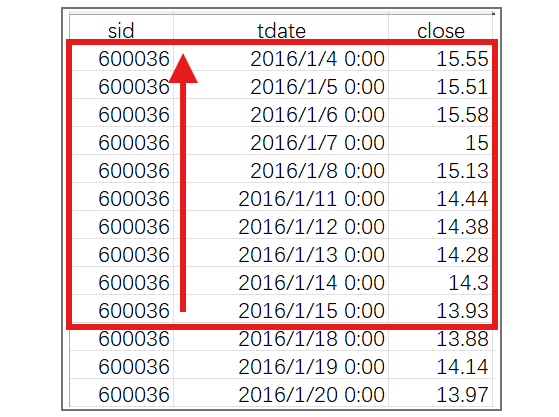This screenshot has width=559, height=417.
Task: Select the close value 13.97
Action: coord(441,393)
